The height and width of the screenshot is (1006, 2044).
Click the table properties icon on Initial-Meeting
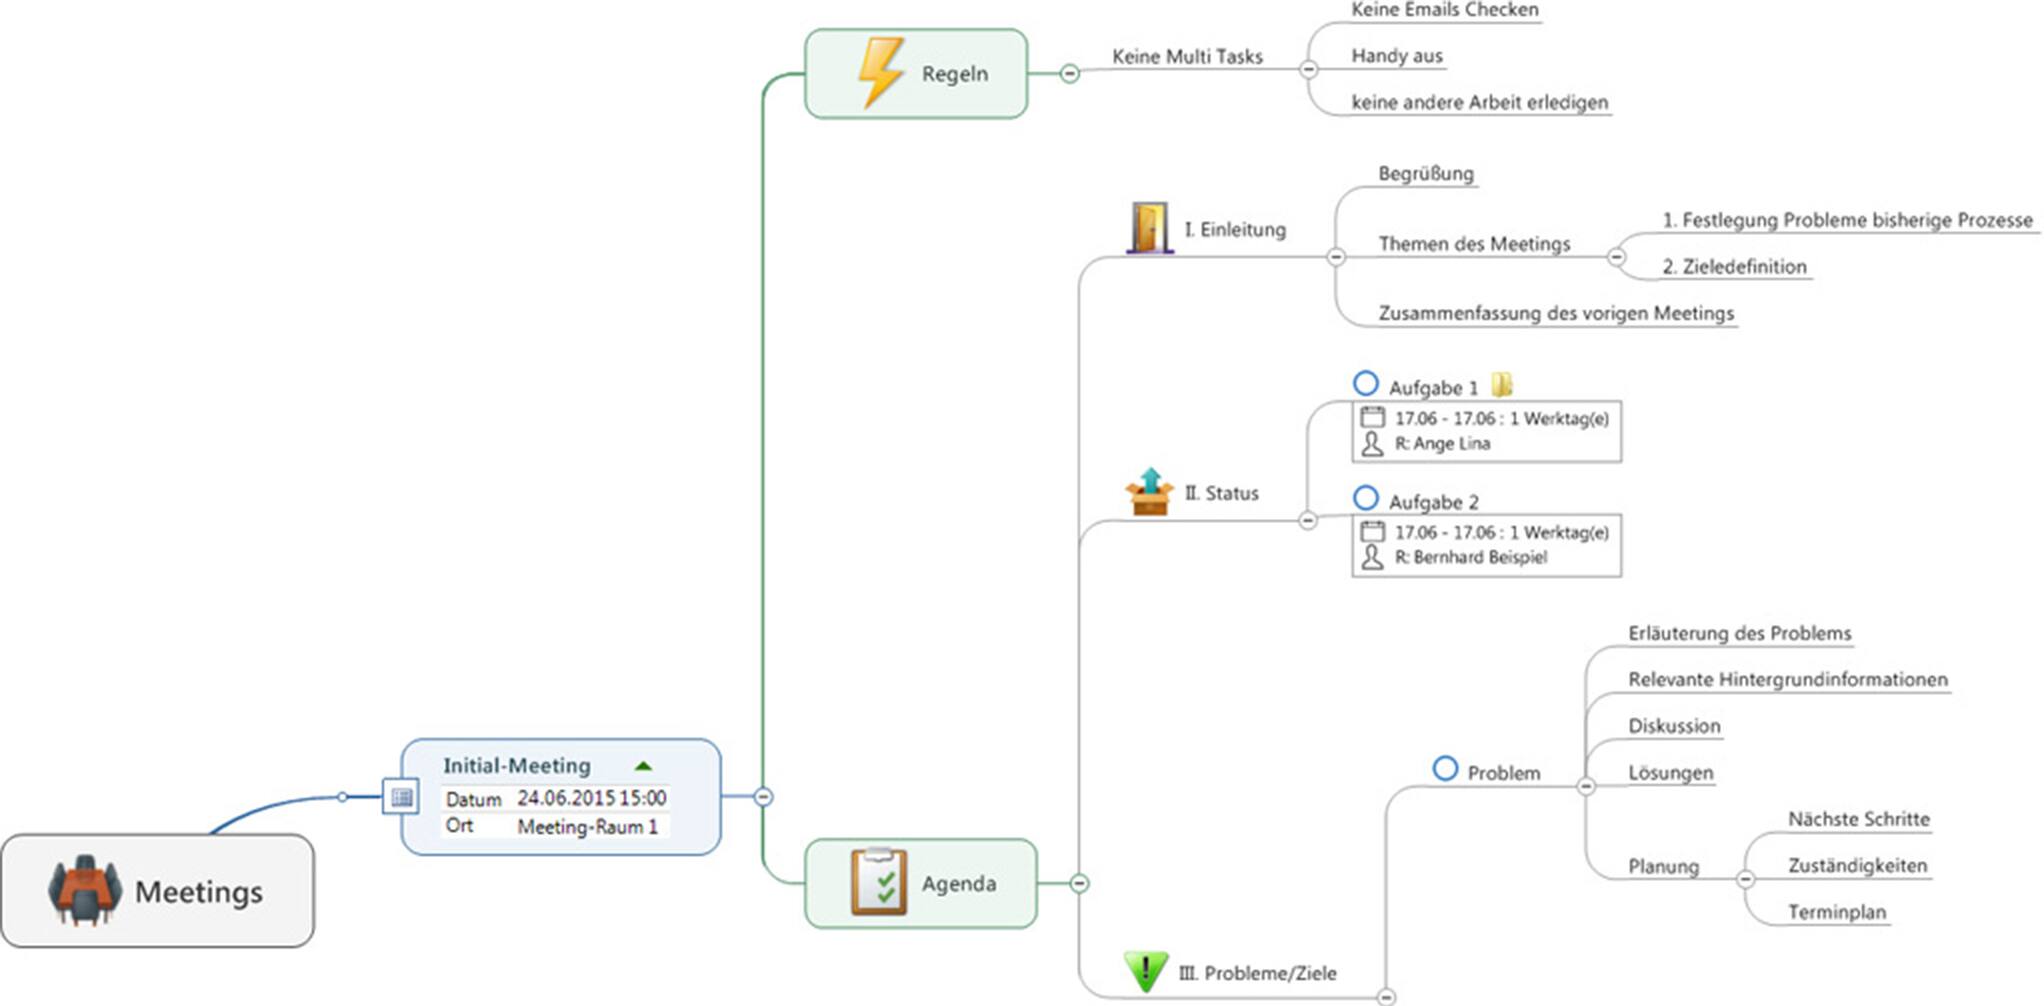pos(401,797)
